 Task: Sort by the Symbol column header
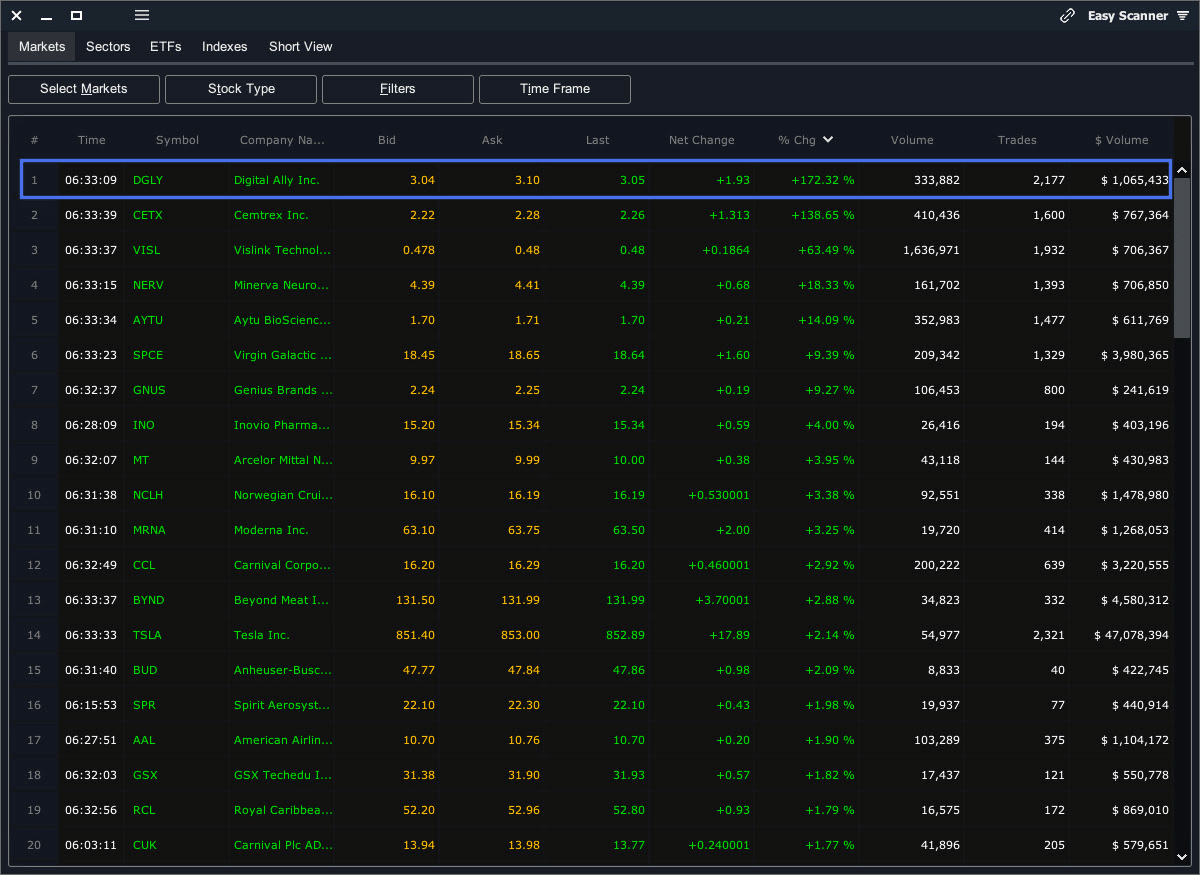pos(177,140)
